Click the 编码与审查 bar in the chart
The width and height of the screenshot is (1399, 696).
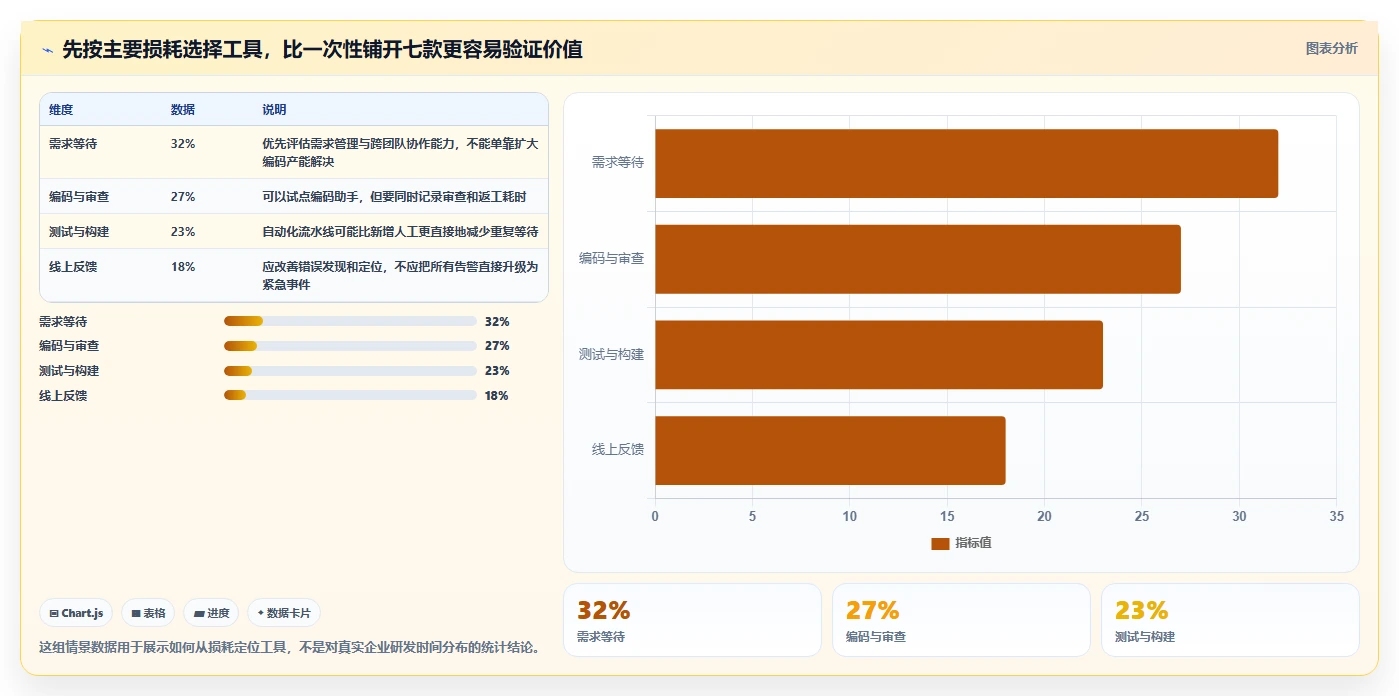point(918,259)
